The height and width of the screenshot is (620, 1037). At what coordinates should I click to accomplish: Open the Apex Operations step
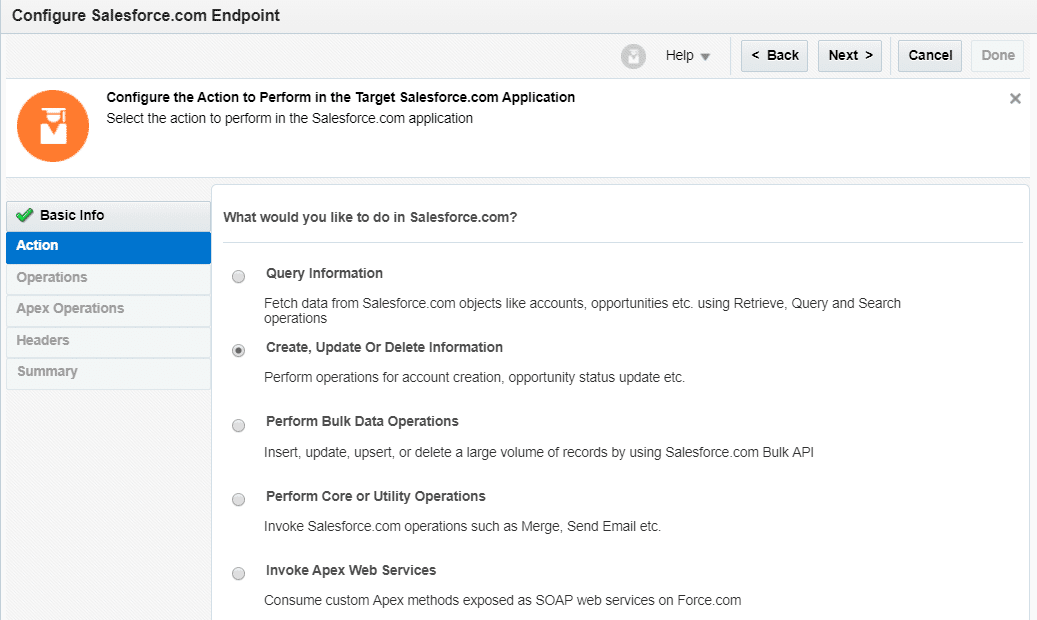pyautogui.click(x=108, y=310)
